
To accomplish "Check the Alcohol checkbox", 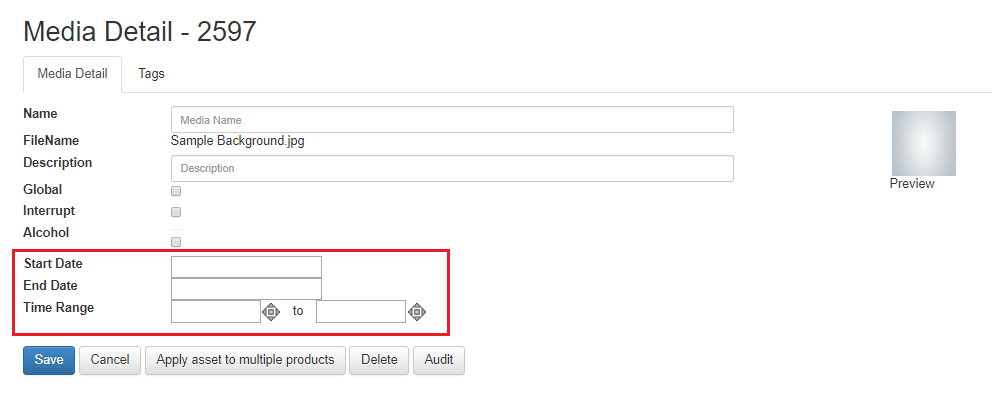I will pyautogui.click(x=177, y=242).
